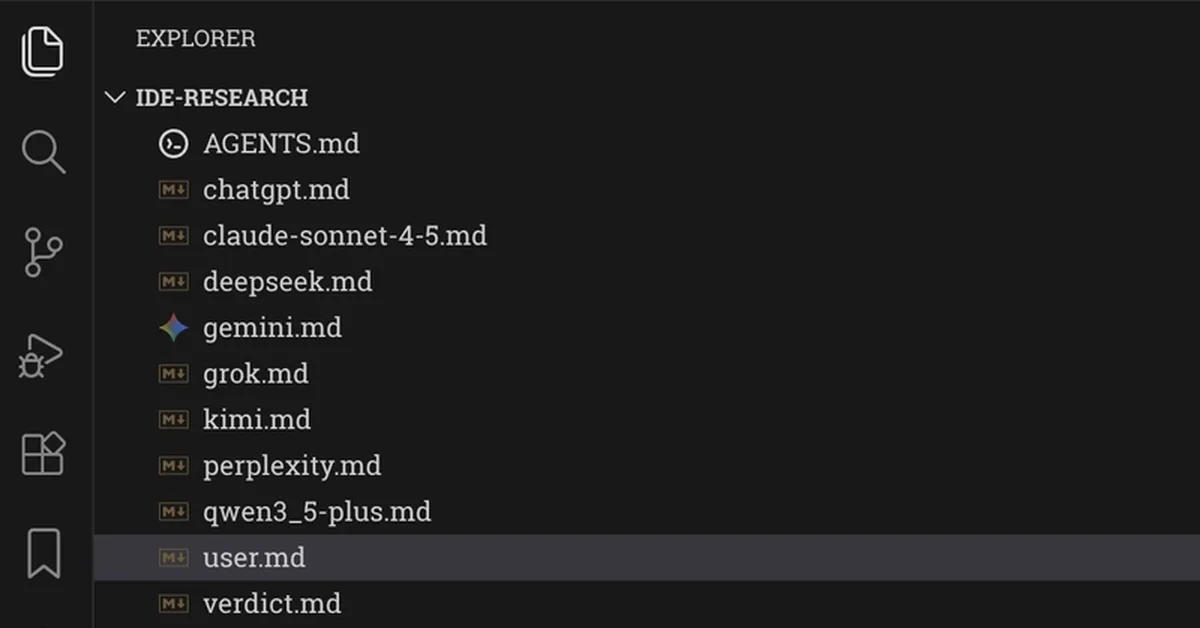Image resolution: width=1200 pixels, height=628 pixels.
Task: Click the Bookmarks sidebar icon
Action: point(42,552)
